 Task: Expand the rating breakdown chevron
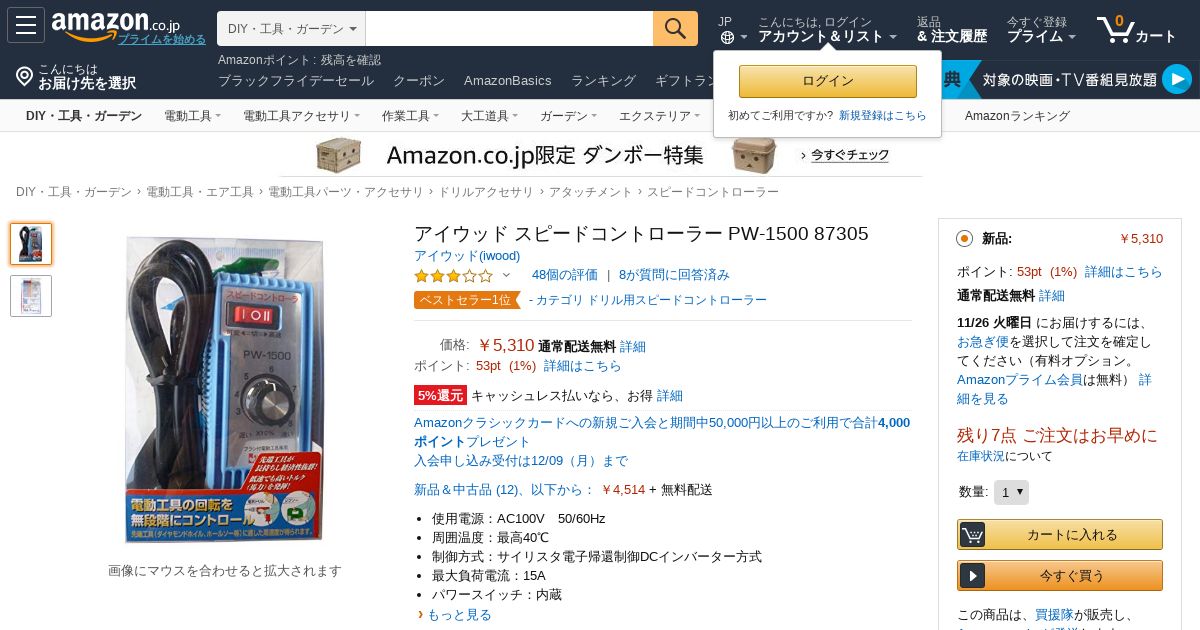tap(506, 275)
